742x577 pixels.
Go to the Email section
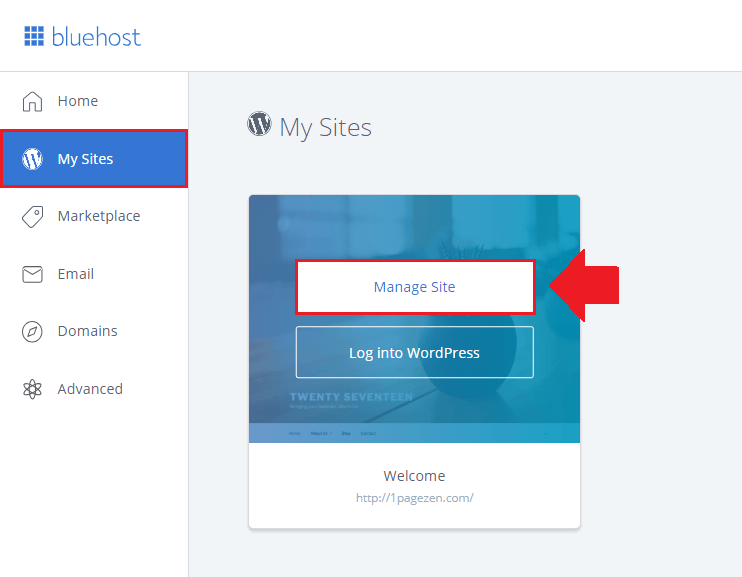[94, 274]
